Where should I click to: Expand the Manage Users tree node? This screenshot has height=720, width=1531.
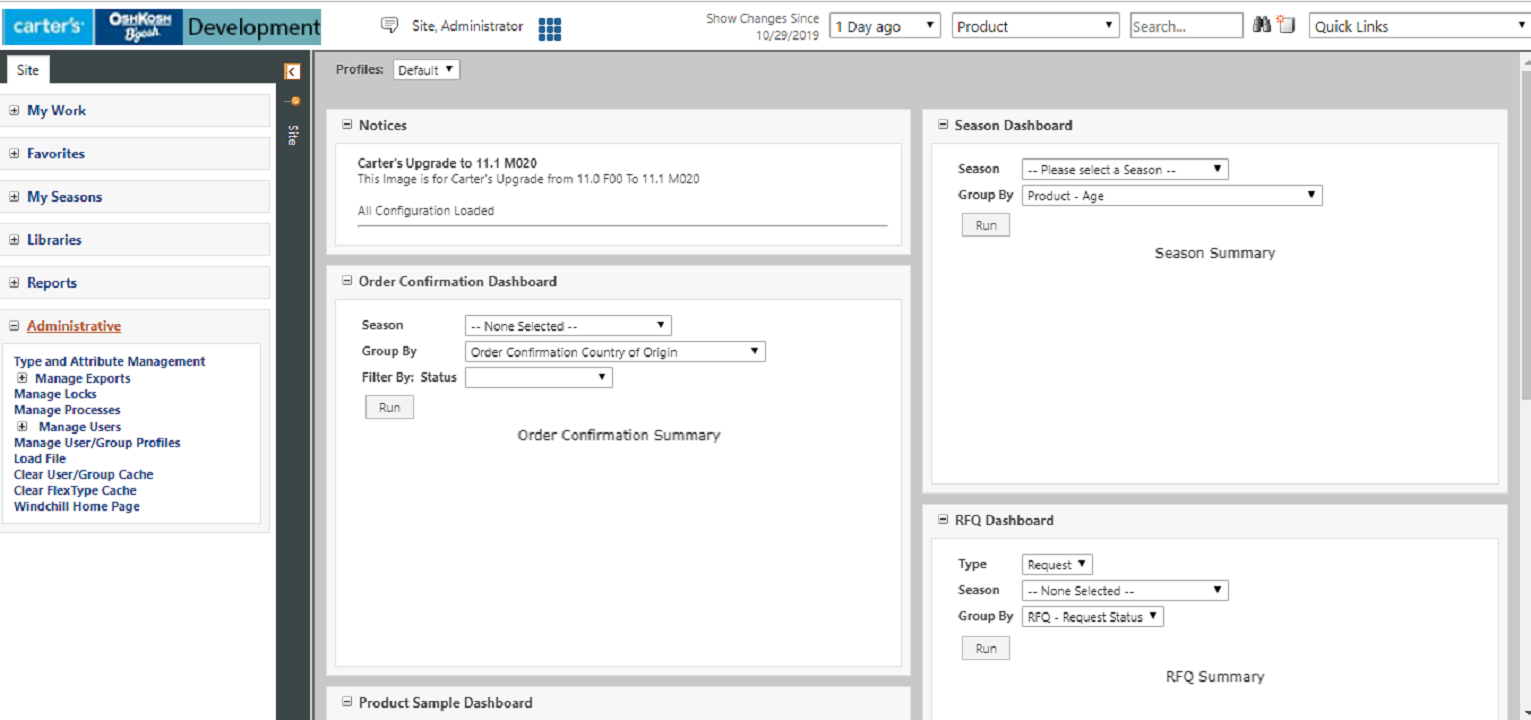pos(22,427)
